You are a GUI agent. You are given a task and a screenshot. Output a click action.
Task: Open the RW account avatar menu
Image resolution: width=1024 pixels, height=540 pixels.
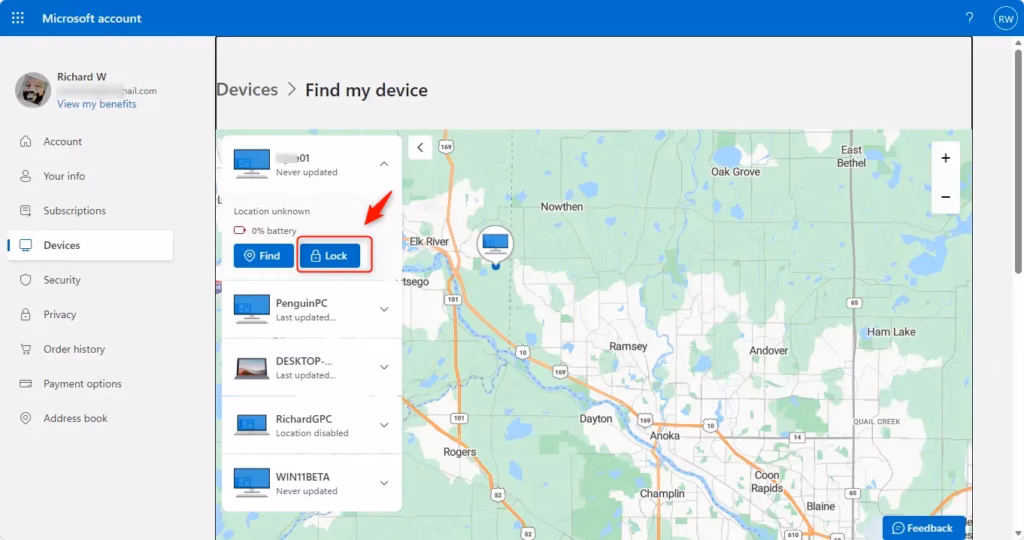click(x=1005, y=18)
